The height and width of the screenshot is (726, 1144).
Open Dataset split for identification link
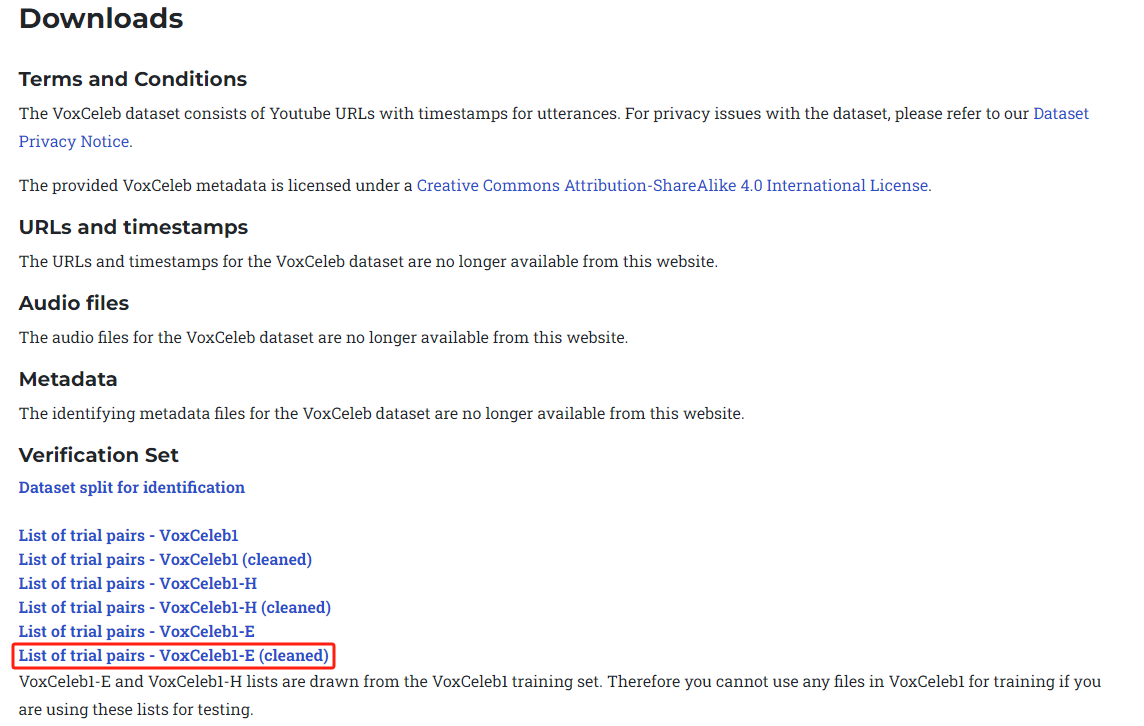[x=131, y=487]
